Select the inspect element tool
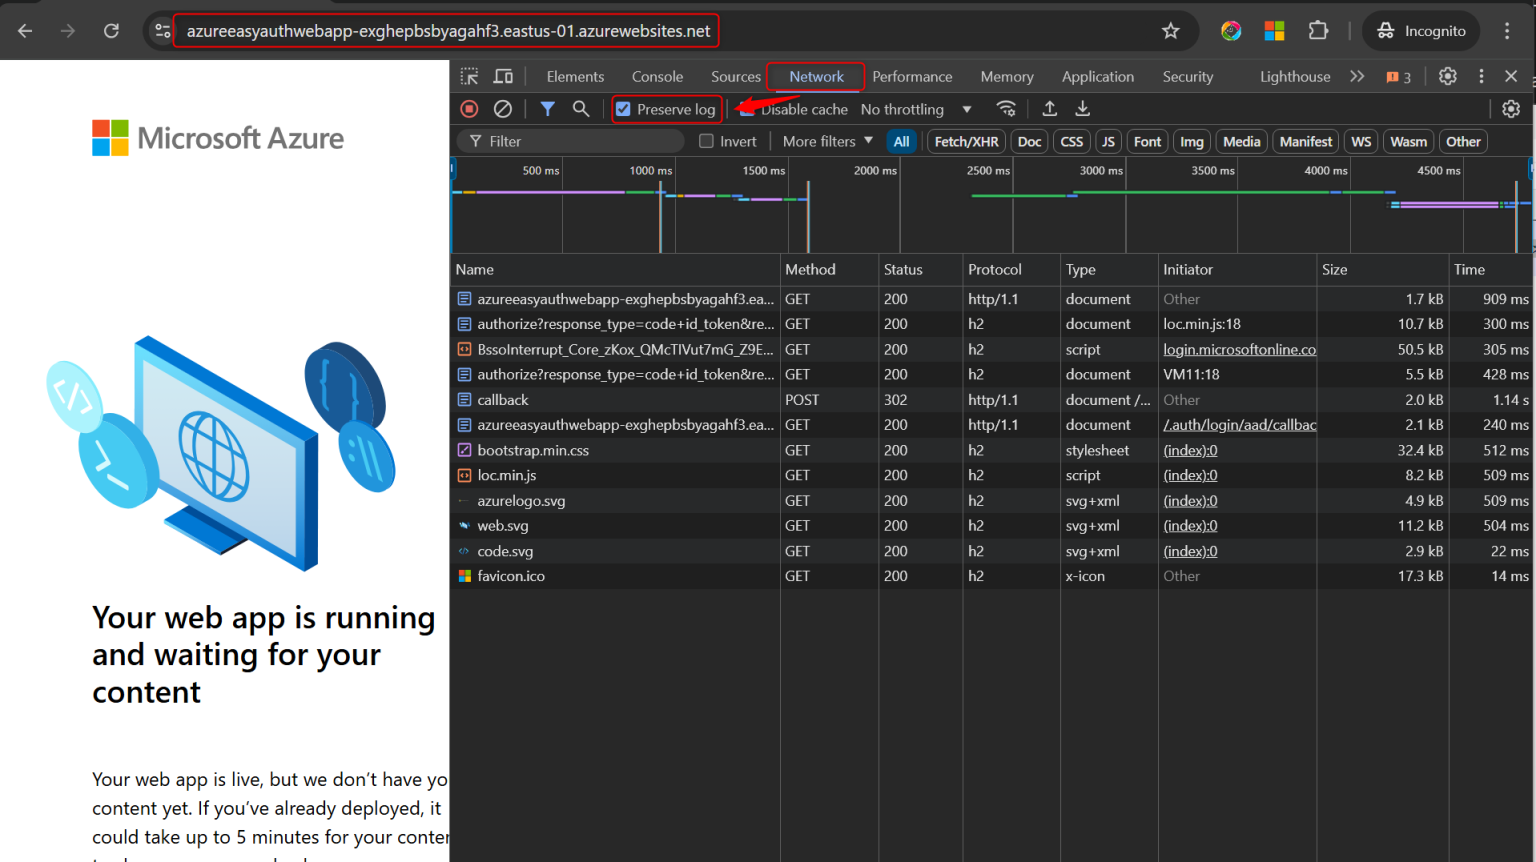The height and width of the screenshot is (862, 1536). [x=468, y=76]
